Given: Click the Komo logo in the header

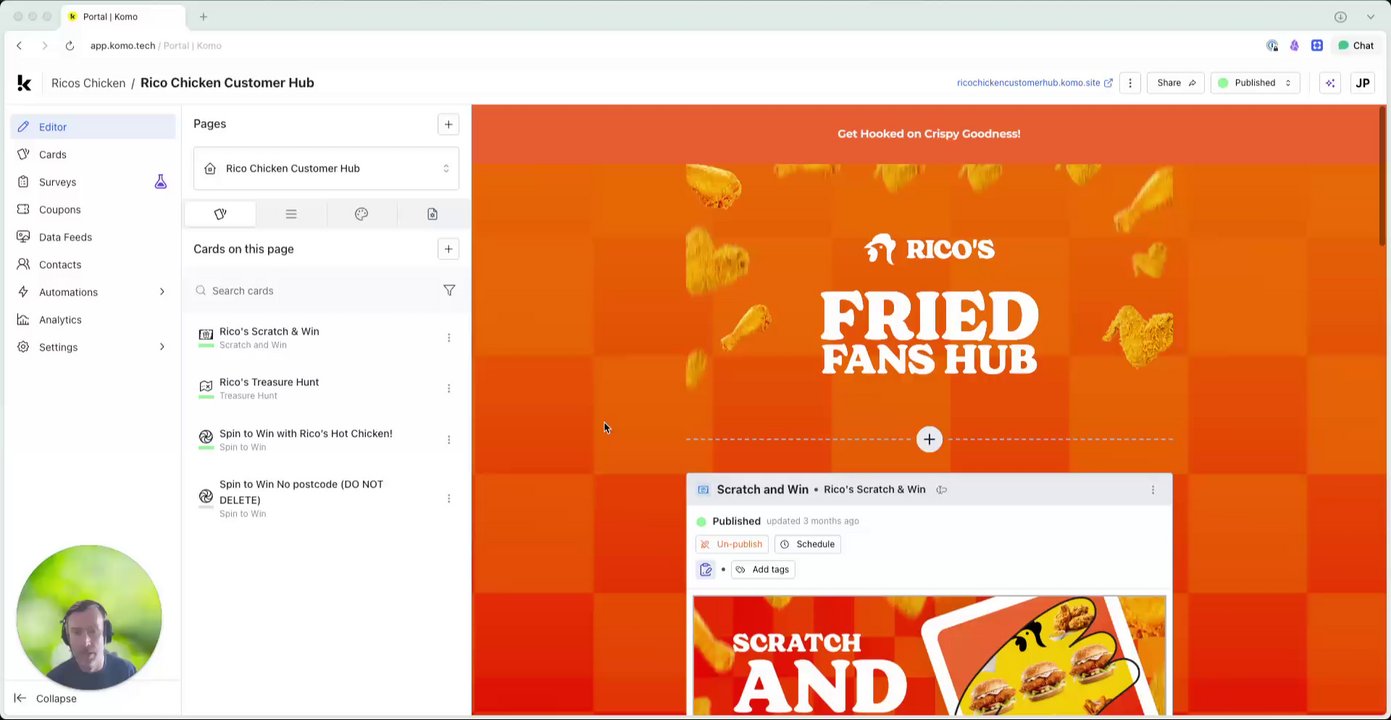Looking at the screenshot, I should pyautogui.click(x=24, y=83).
